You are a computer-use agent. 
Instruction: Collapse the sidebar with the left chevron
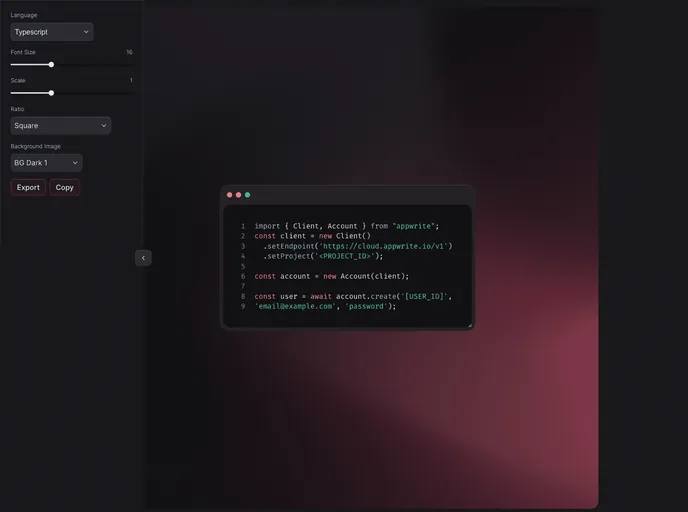point(143,258)
